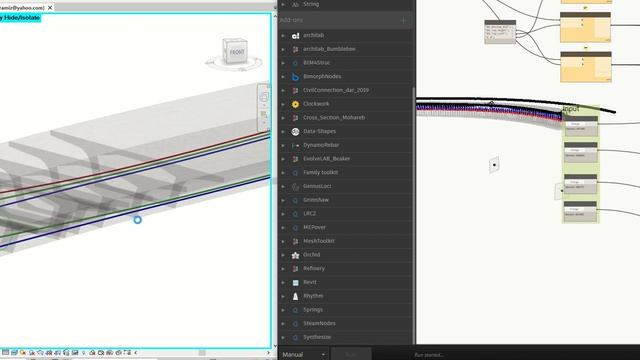Image resolution: width=640 pixels, height=360 pixels.
Task: Click the Input group title in Dynamo
Action: 571,109
